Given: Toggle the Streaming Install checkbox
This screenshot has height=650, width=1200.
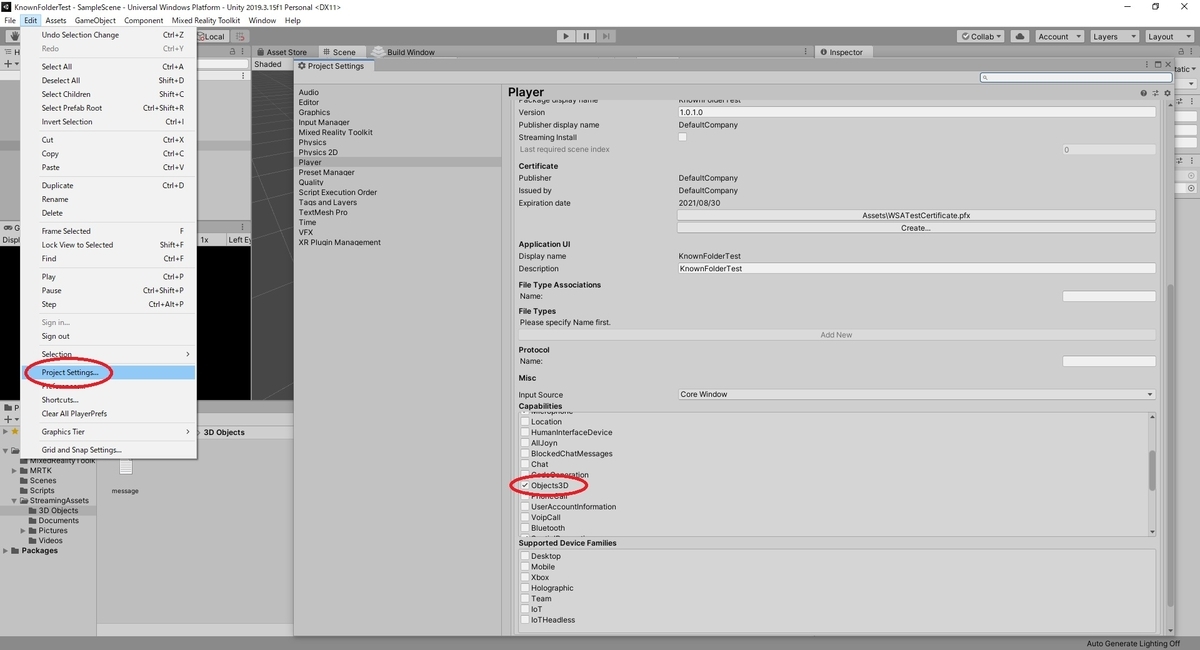Looking at the screenshot, I should pos(683,137).
